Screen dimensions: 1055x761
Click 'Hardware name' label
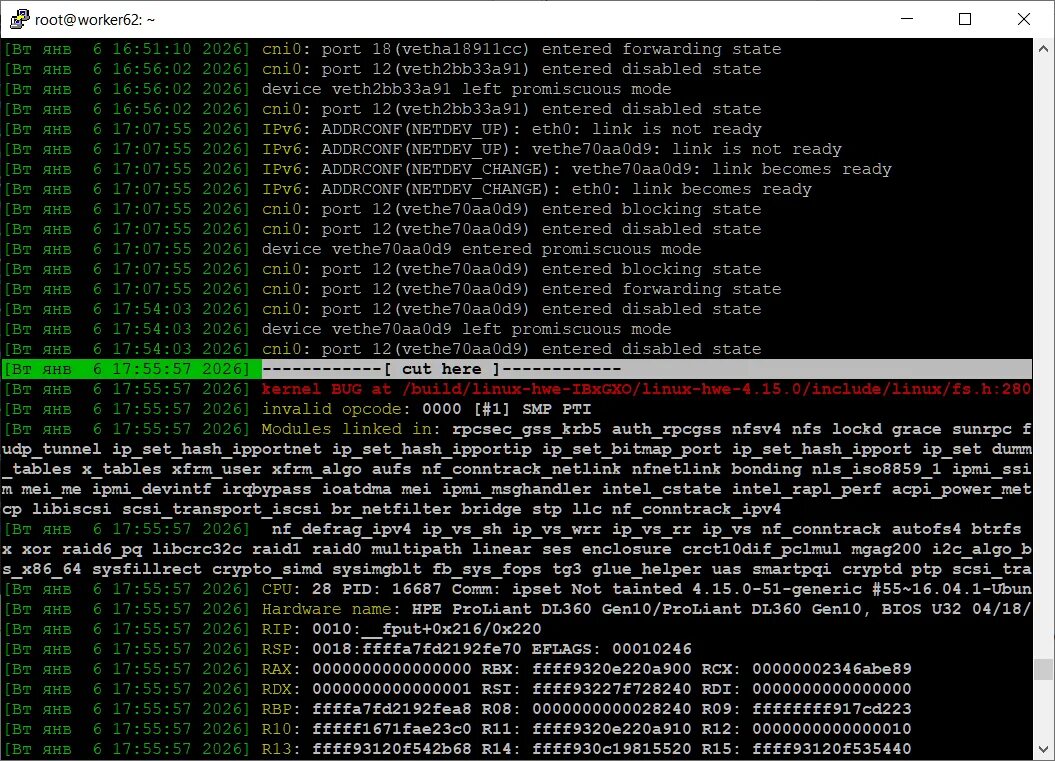click(x=326, y=609)
